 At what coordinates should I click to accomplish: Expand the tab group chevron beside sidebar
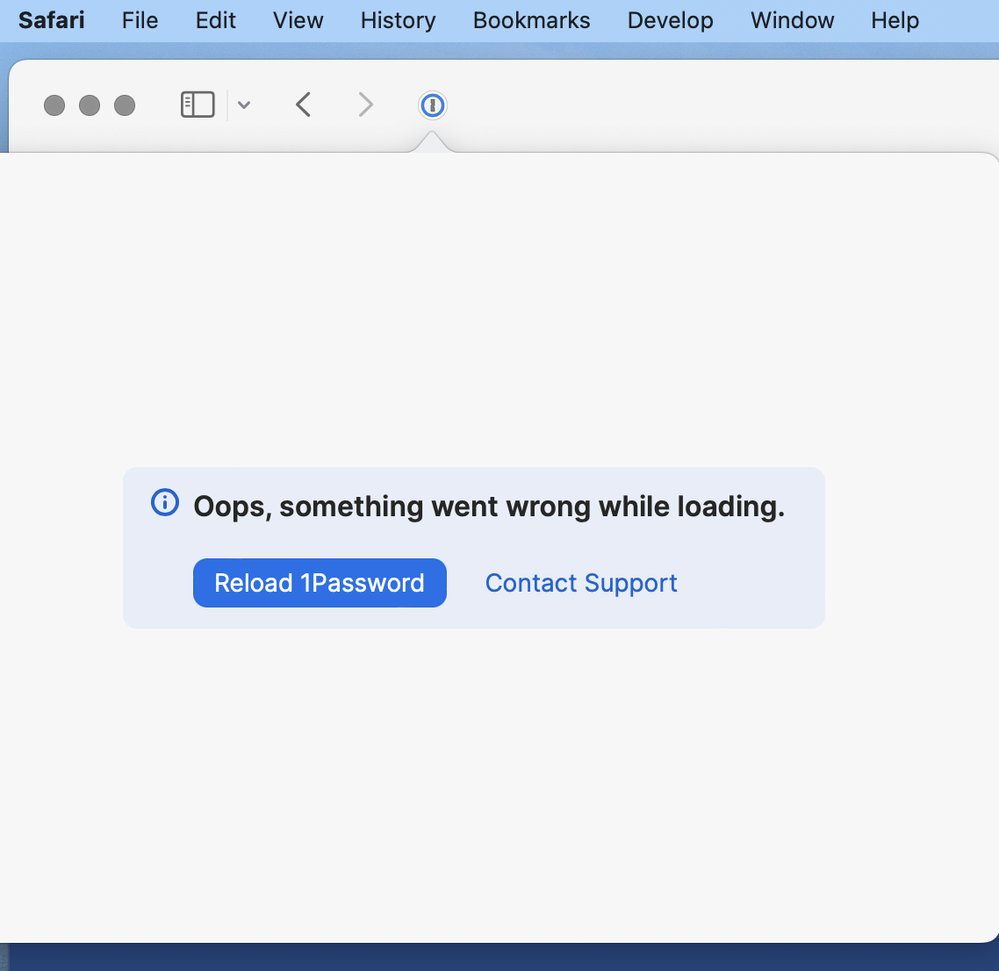coord(244,106)
